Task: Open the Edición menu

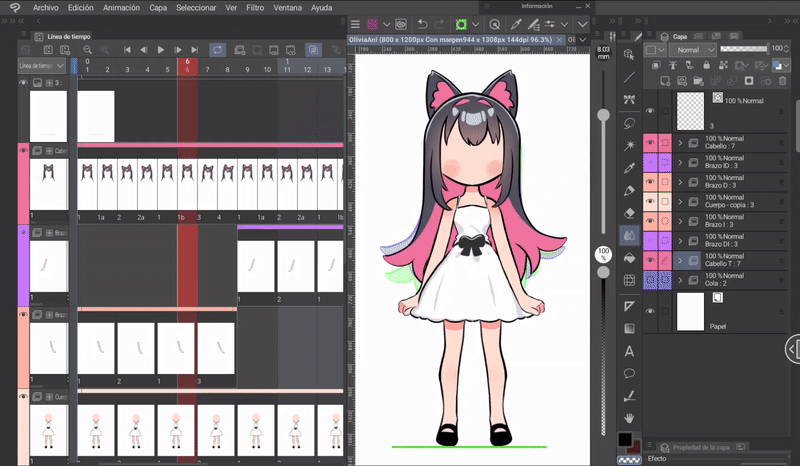Action: coord(81,8)
